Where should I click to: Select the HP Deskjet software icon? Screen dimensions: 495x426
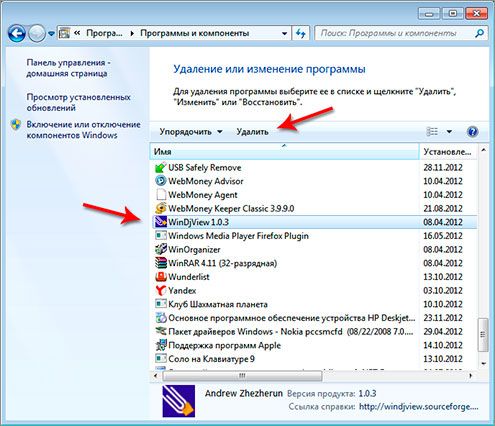tap(161, 318)
